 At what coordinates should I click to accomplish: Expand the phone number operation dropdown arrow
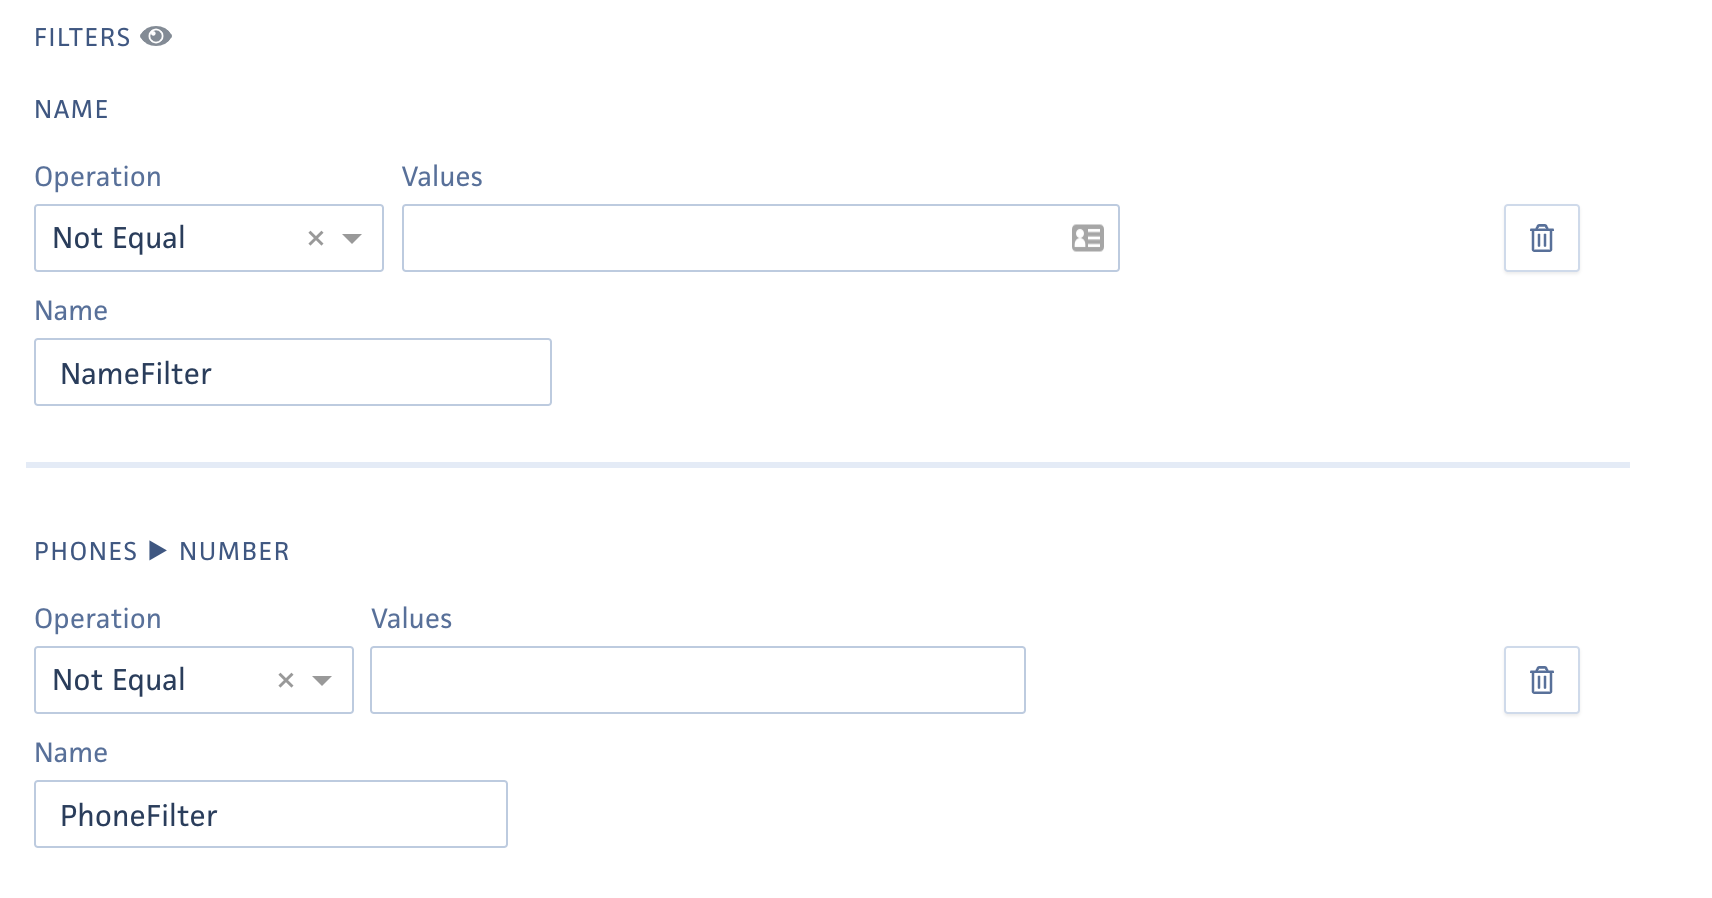322,680
